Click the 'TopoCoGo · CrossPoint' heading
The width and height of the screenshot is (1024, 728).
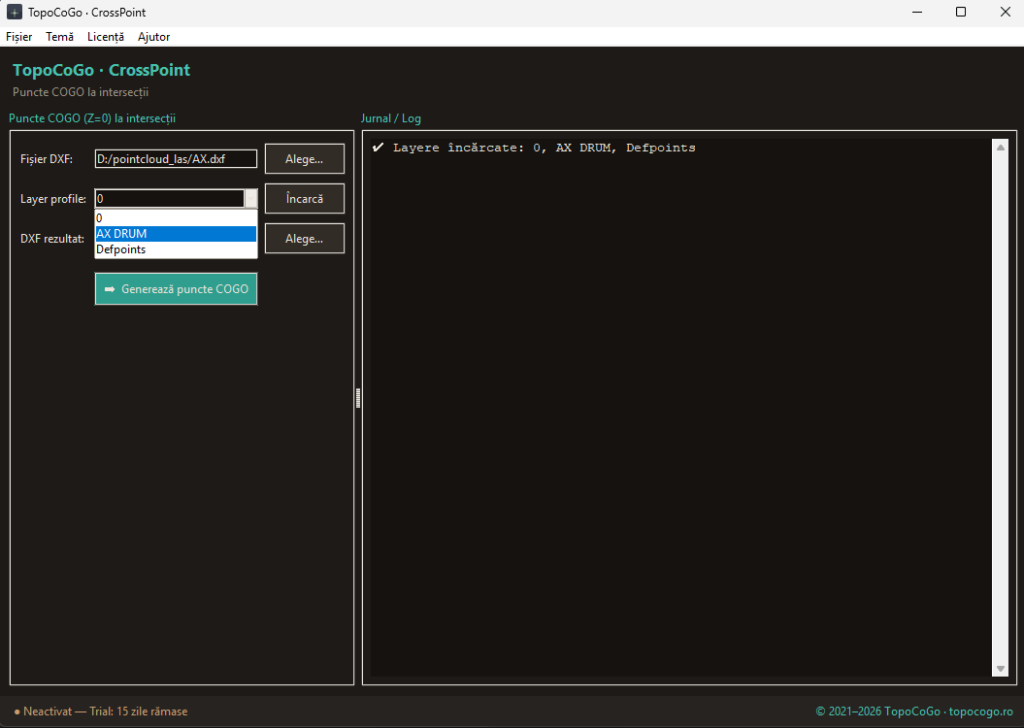[x=101, y=70]
